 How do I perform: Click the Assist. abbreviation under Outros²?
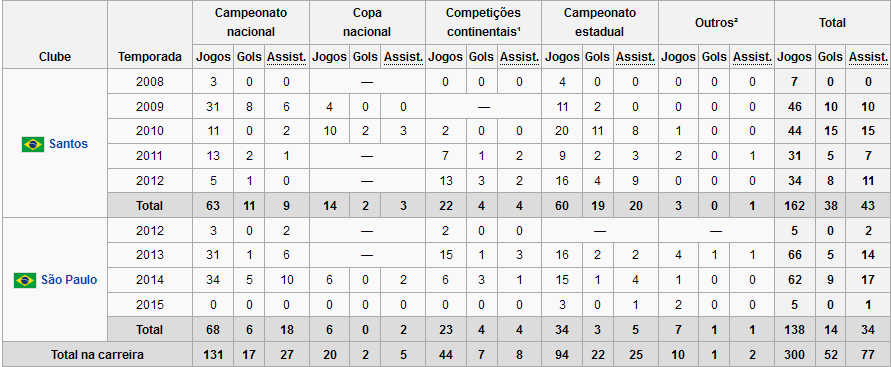point(752,57)
